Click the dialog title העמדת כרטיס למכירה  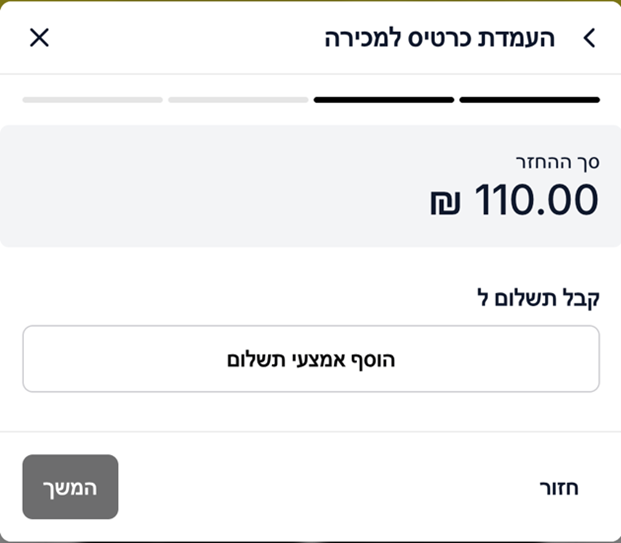coord(445,38)
